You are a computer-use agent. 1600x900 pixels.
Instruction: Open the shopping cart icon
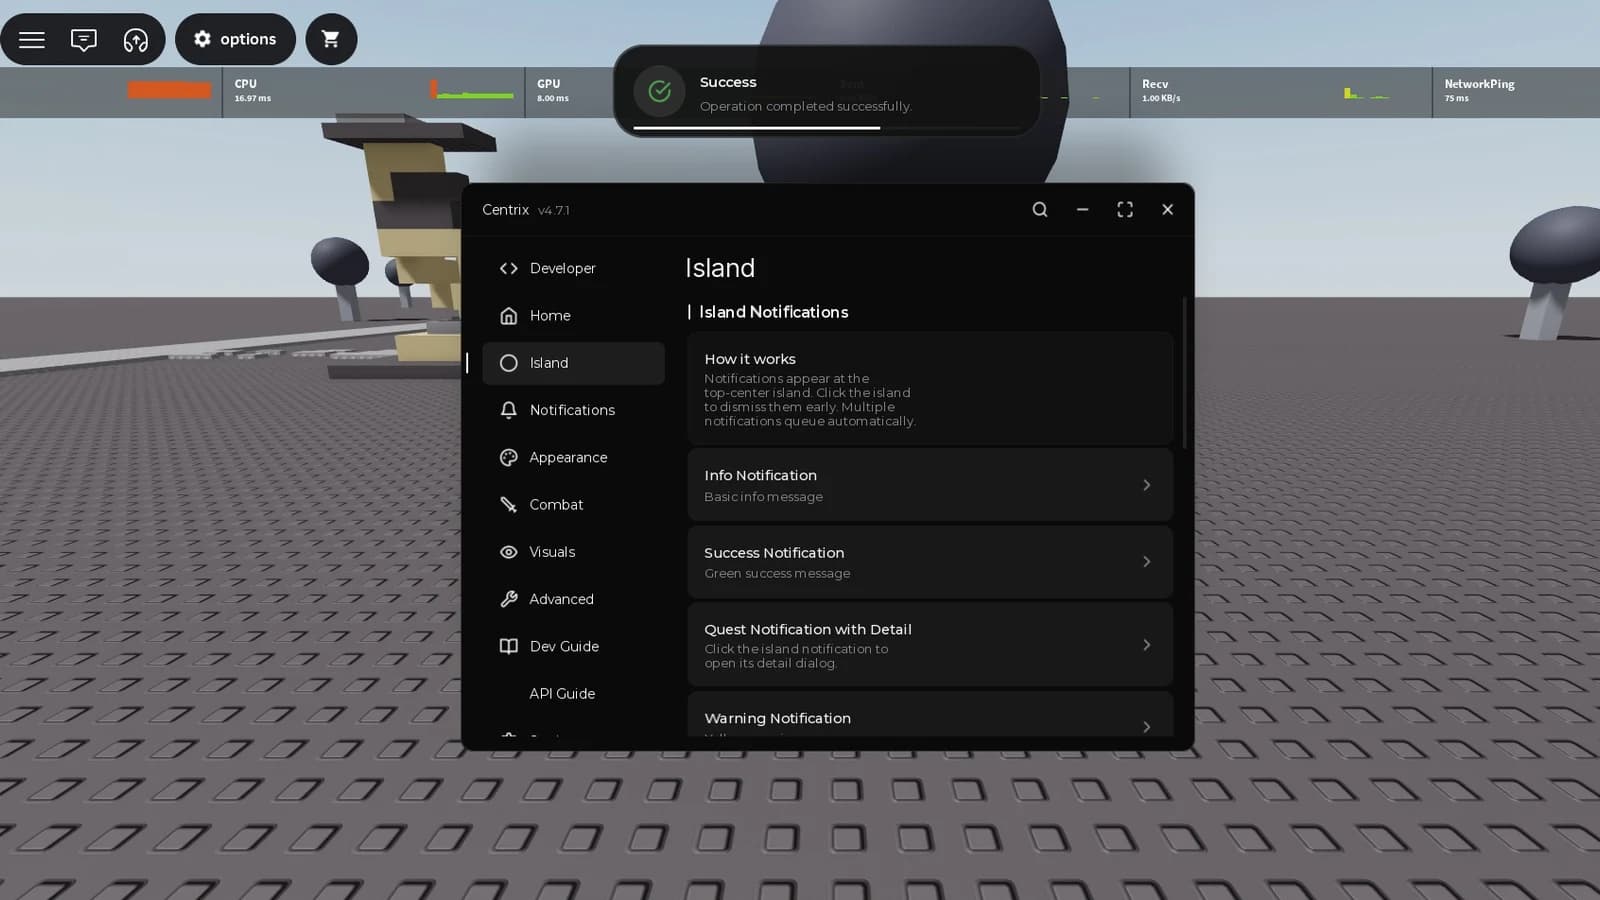click(331, 39)
